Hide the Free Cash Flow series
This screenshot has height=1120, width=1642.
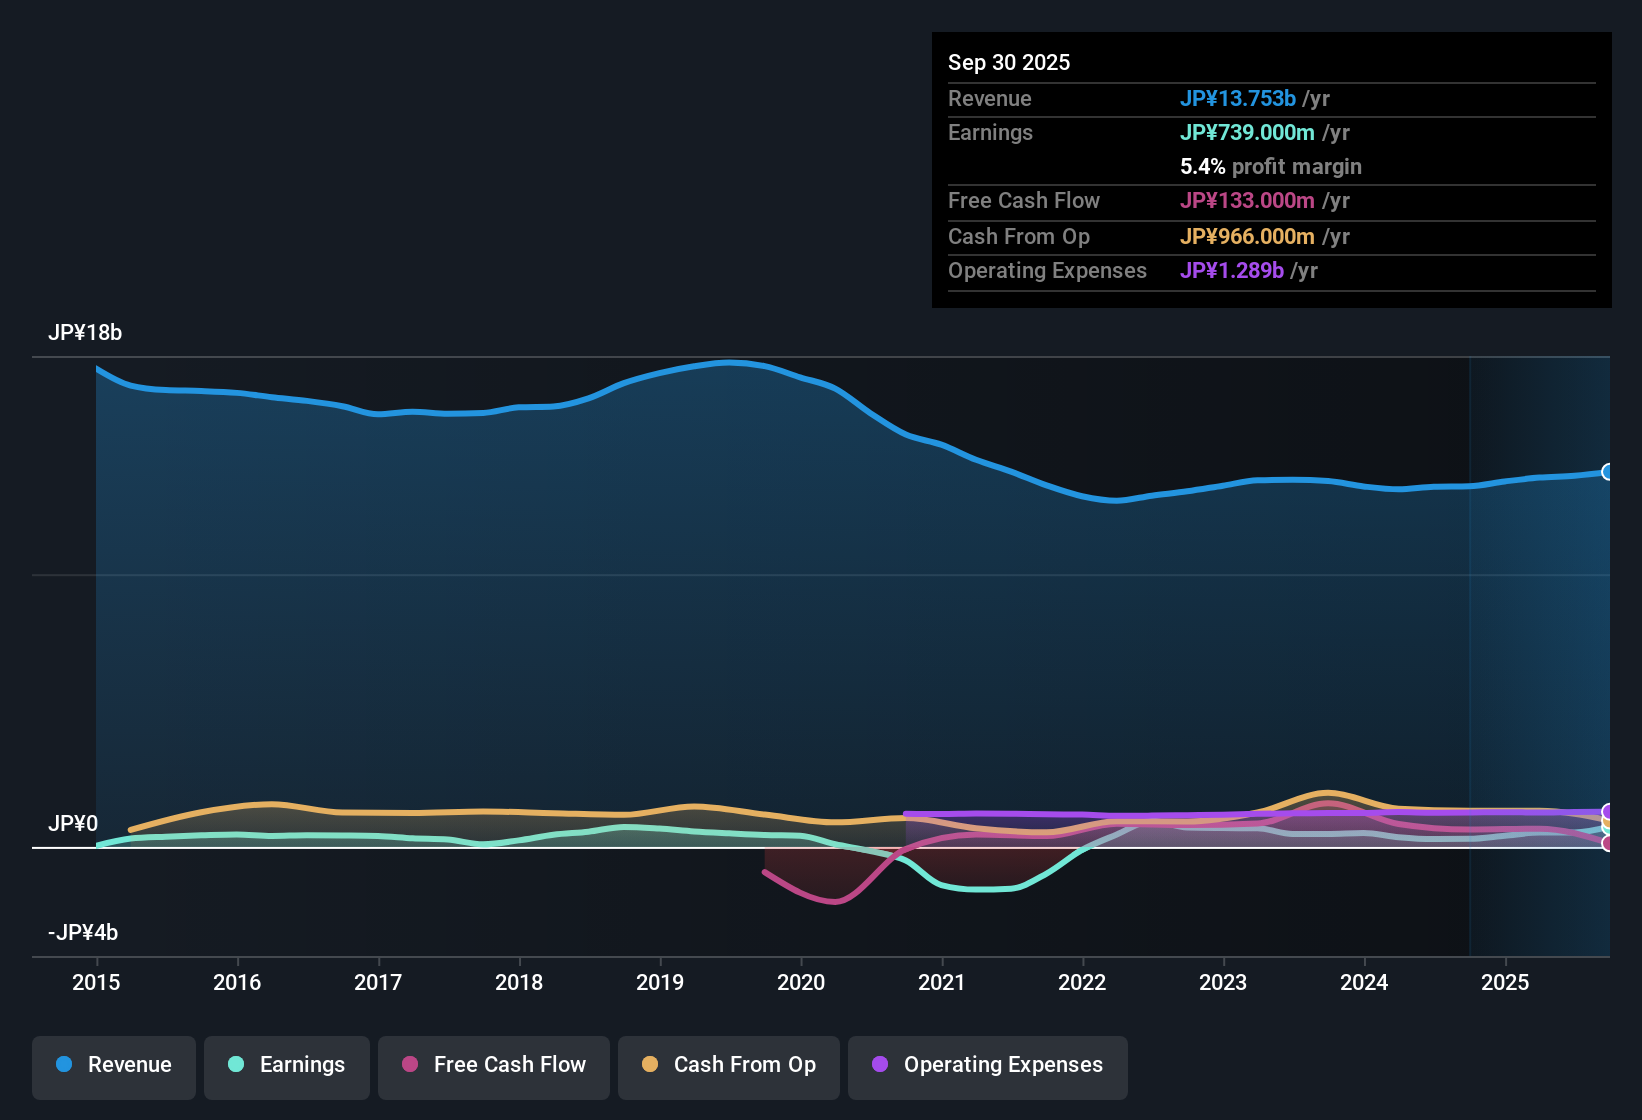pos(493,1065)
